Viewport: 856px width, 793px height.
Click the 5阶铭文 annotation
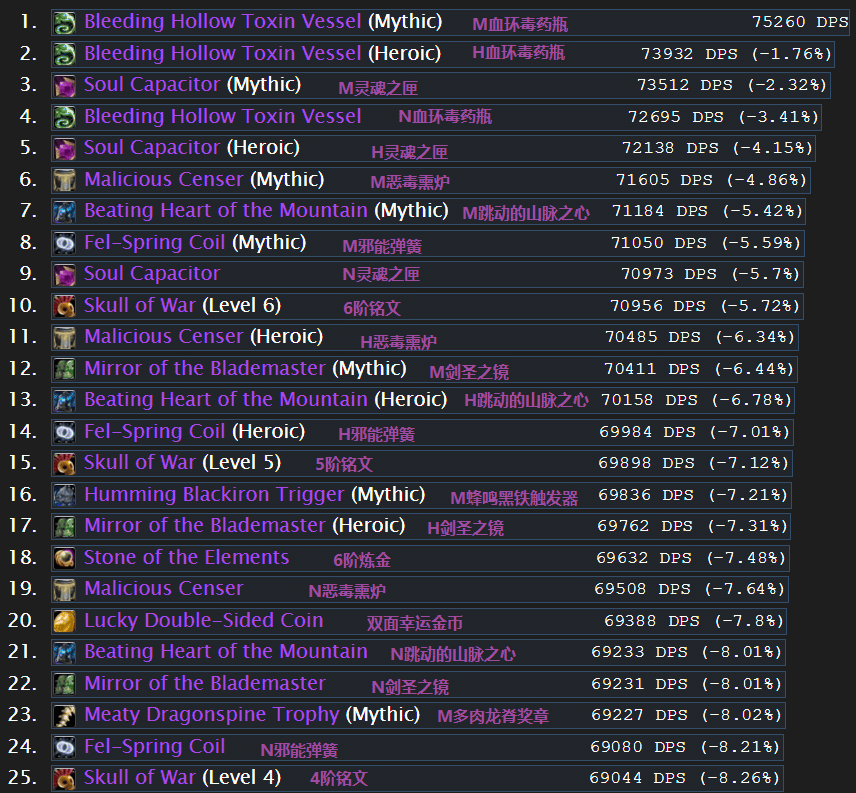pos(344,464)
